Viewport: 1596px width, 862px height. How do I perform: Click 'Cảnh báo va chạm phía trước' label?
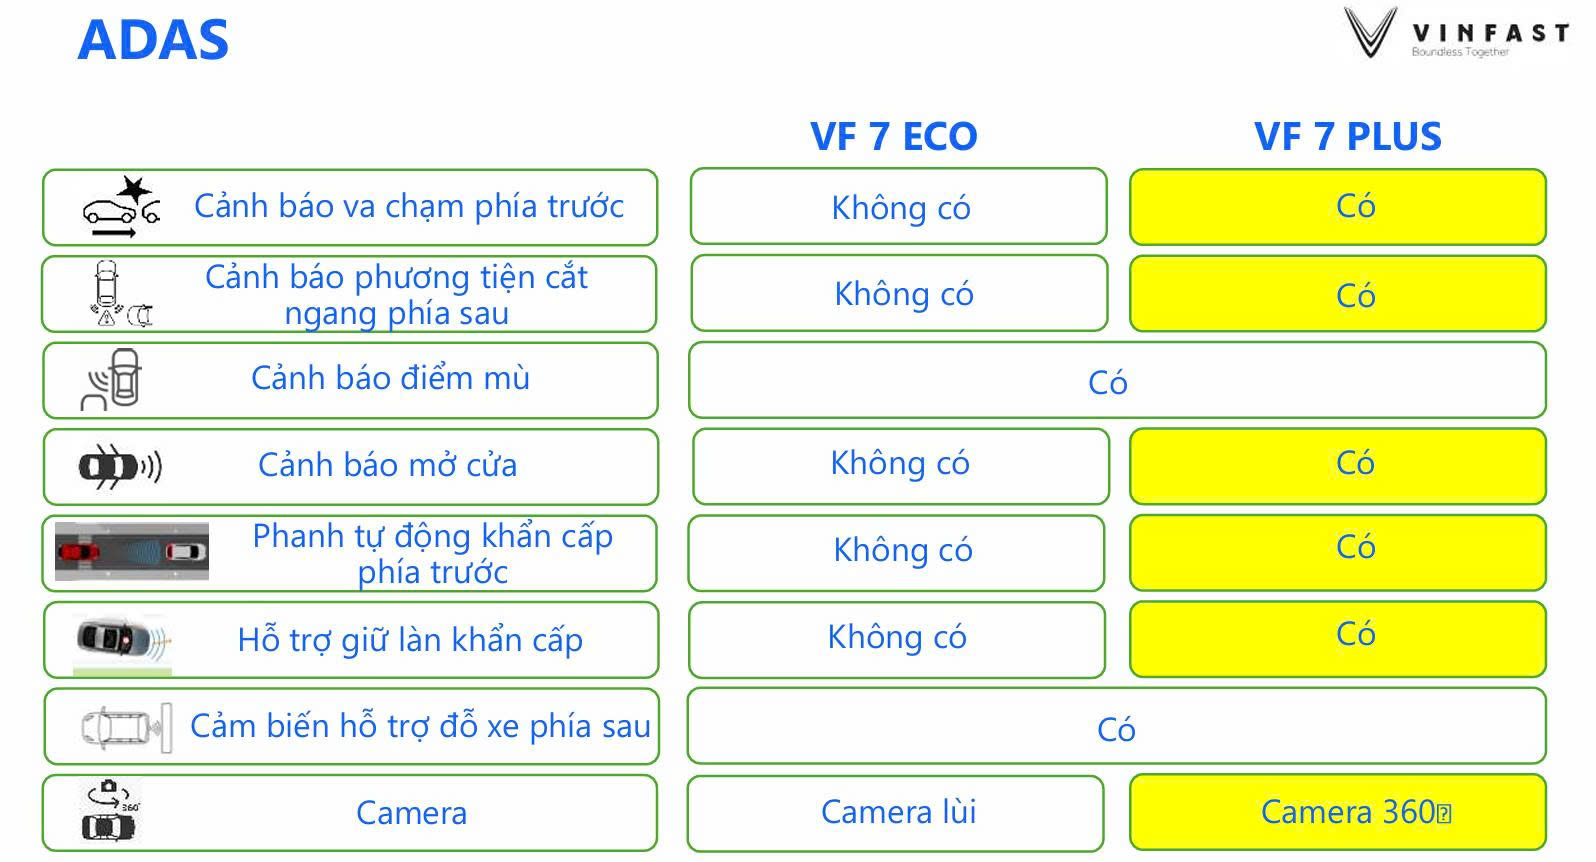(408, 206)
